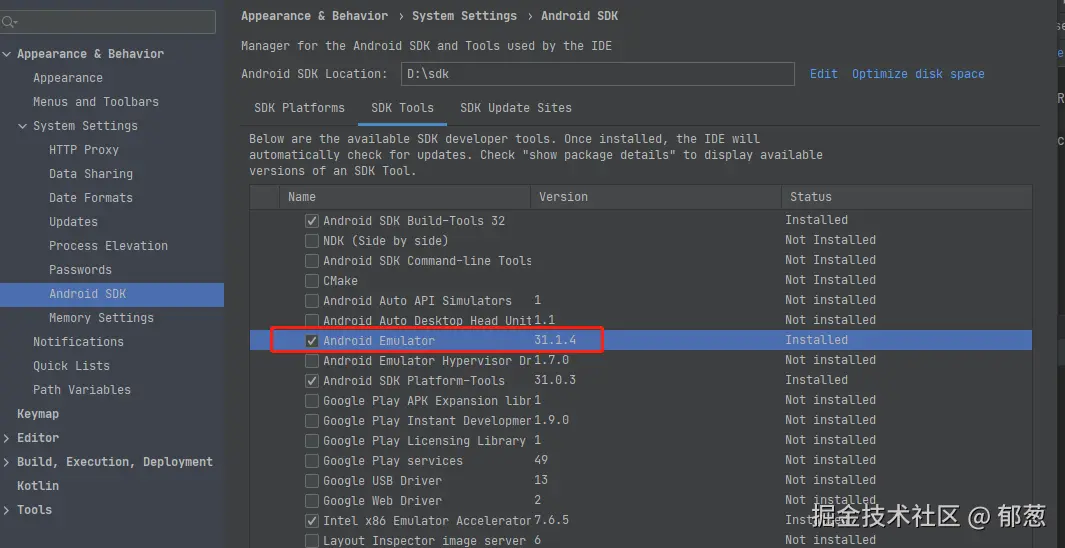Viewport: 1065px width, 548px height.
Task: Click System Settings in the breadcrumb
Action: (x=465, y=16)
